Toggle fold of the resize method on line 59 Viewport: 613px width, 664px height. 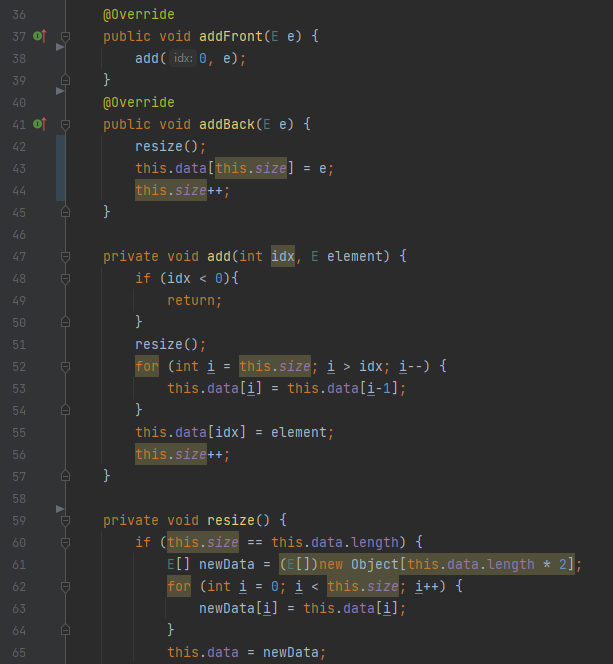pyautogui.click(x=65, y=520)
